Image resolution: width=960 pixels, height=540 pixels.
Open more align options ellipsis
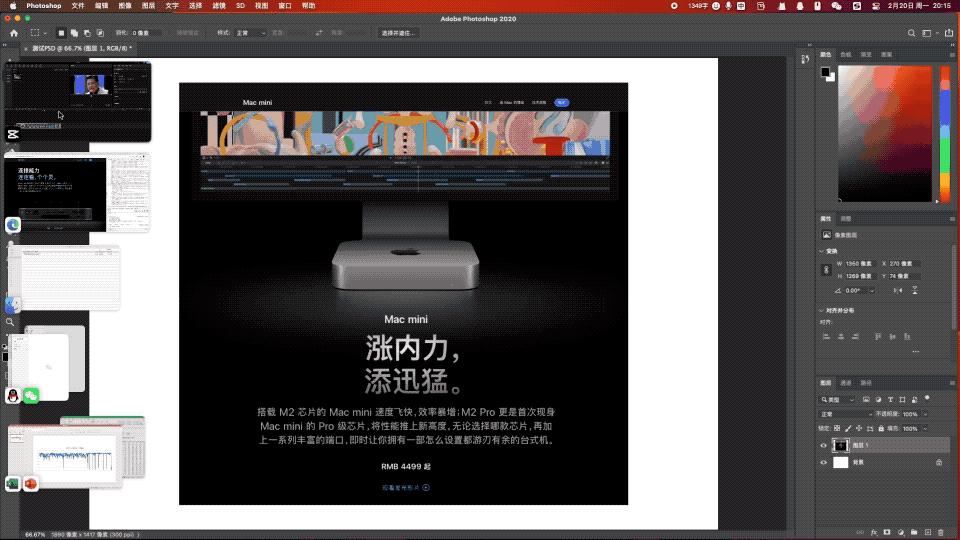click(915, 351)
